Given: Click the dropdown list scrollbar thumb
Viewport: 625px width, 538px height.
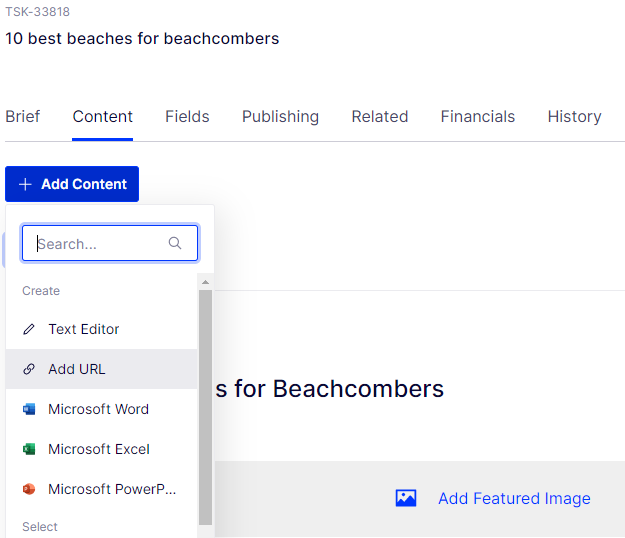Looking at the screenshot, I should (205, 407).
